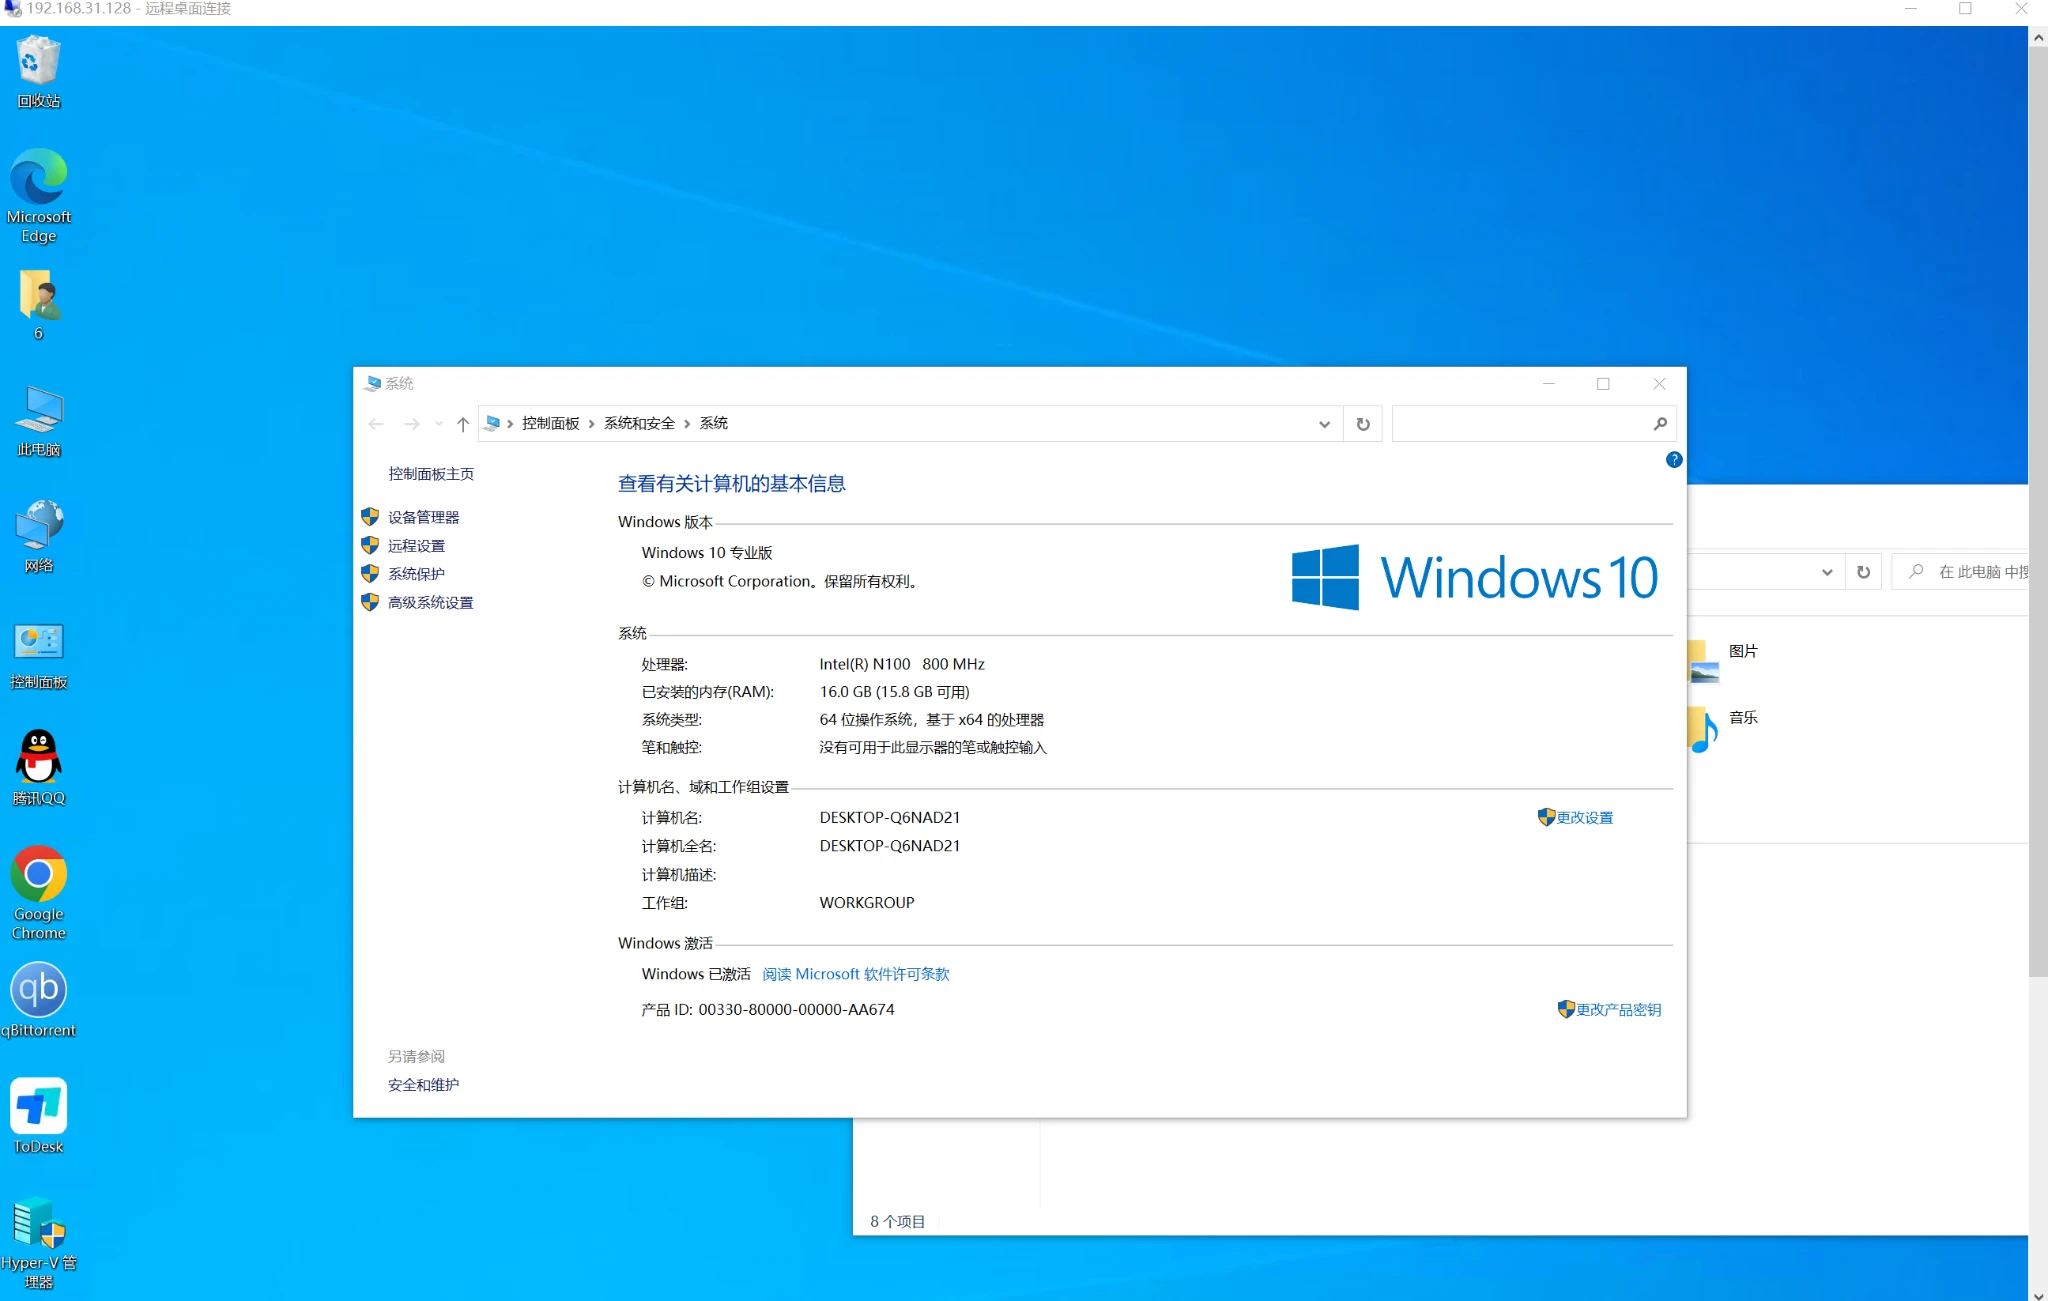Launch Microsoft Edge from desktop
The height and width of the screenshot is (1301, 2048).
pos(38,196)
